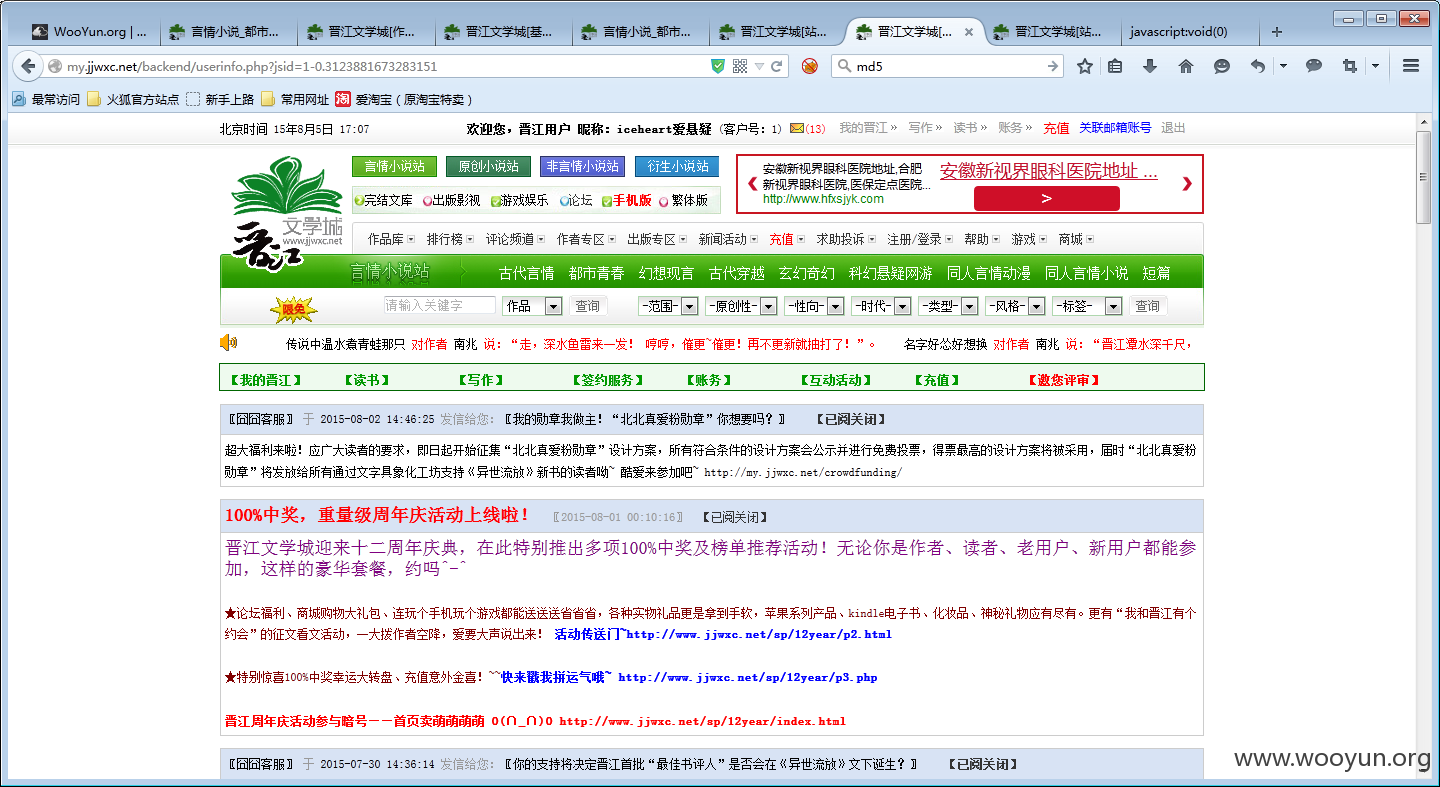
Task: Open the -性向- dropdown
Action: click(814, 306)
